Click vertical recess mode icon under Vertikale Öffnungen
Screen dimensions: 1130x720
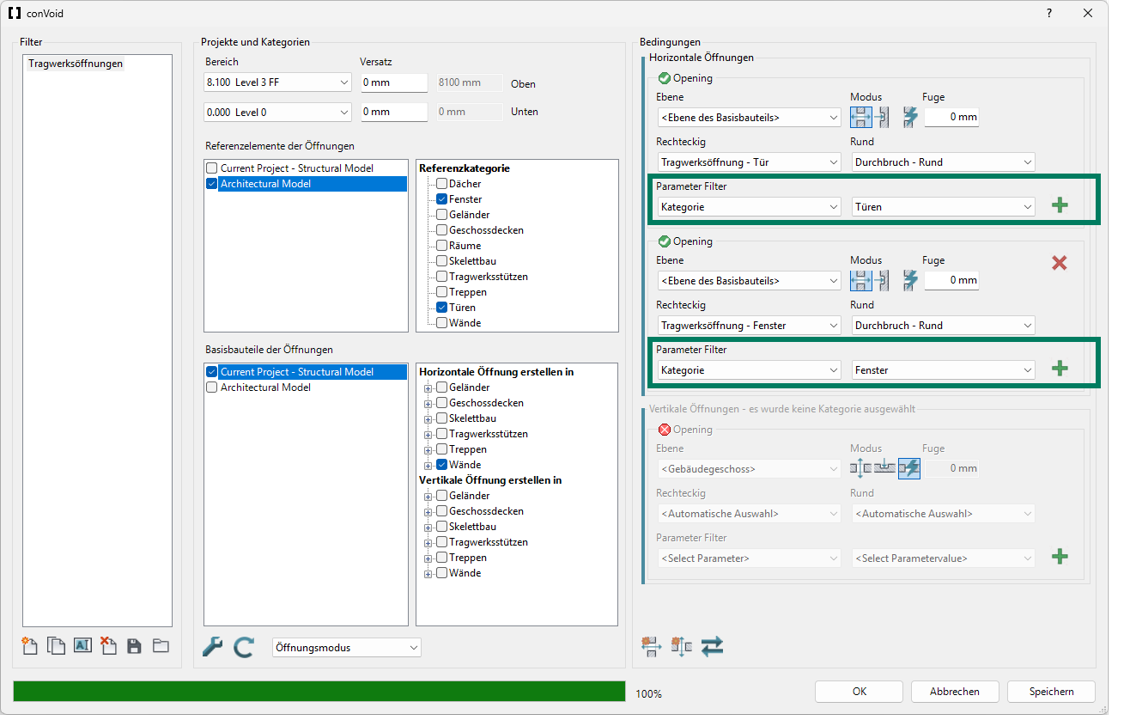pos(885,468)
